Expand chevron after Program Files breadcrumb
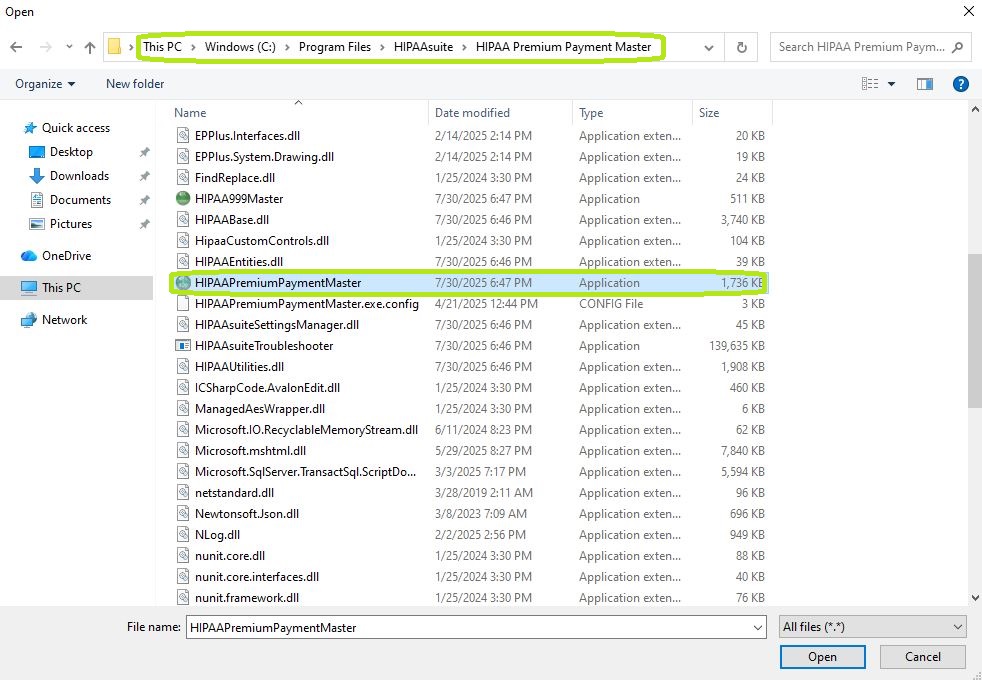This screenshot has width=982, height=680. (x=382, y=48)
